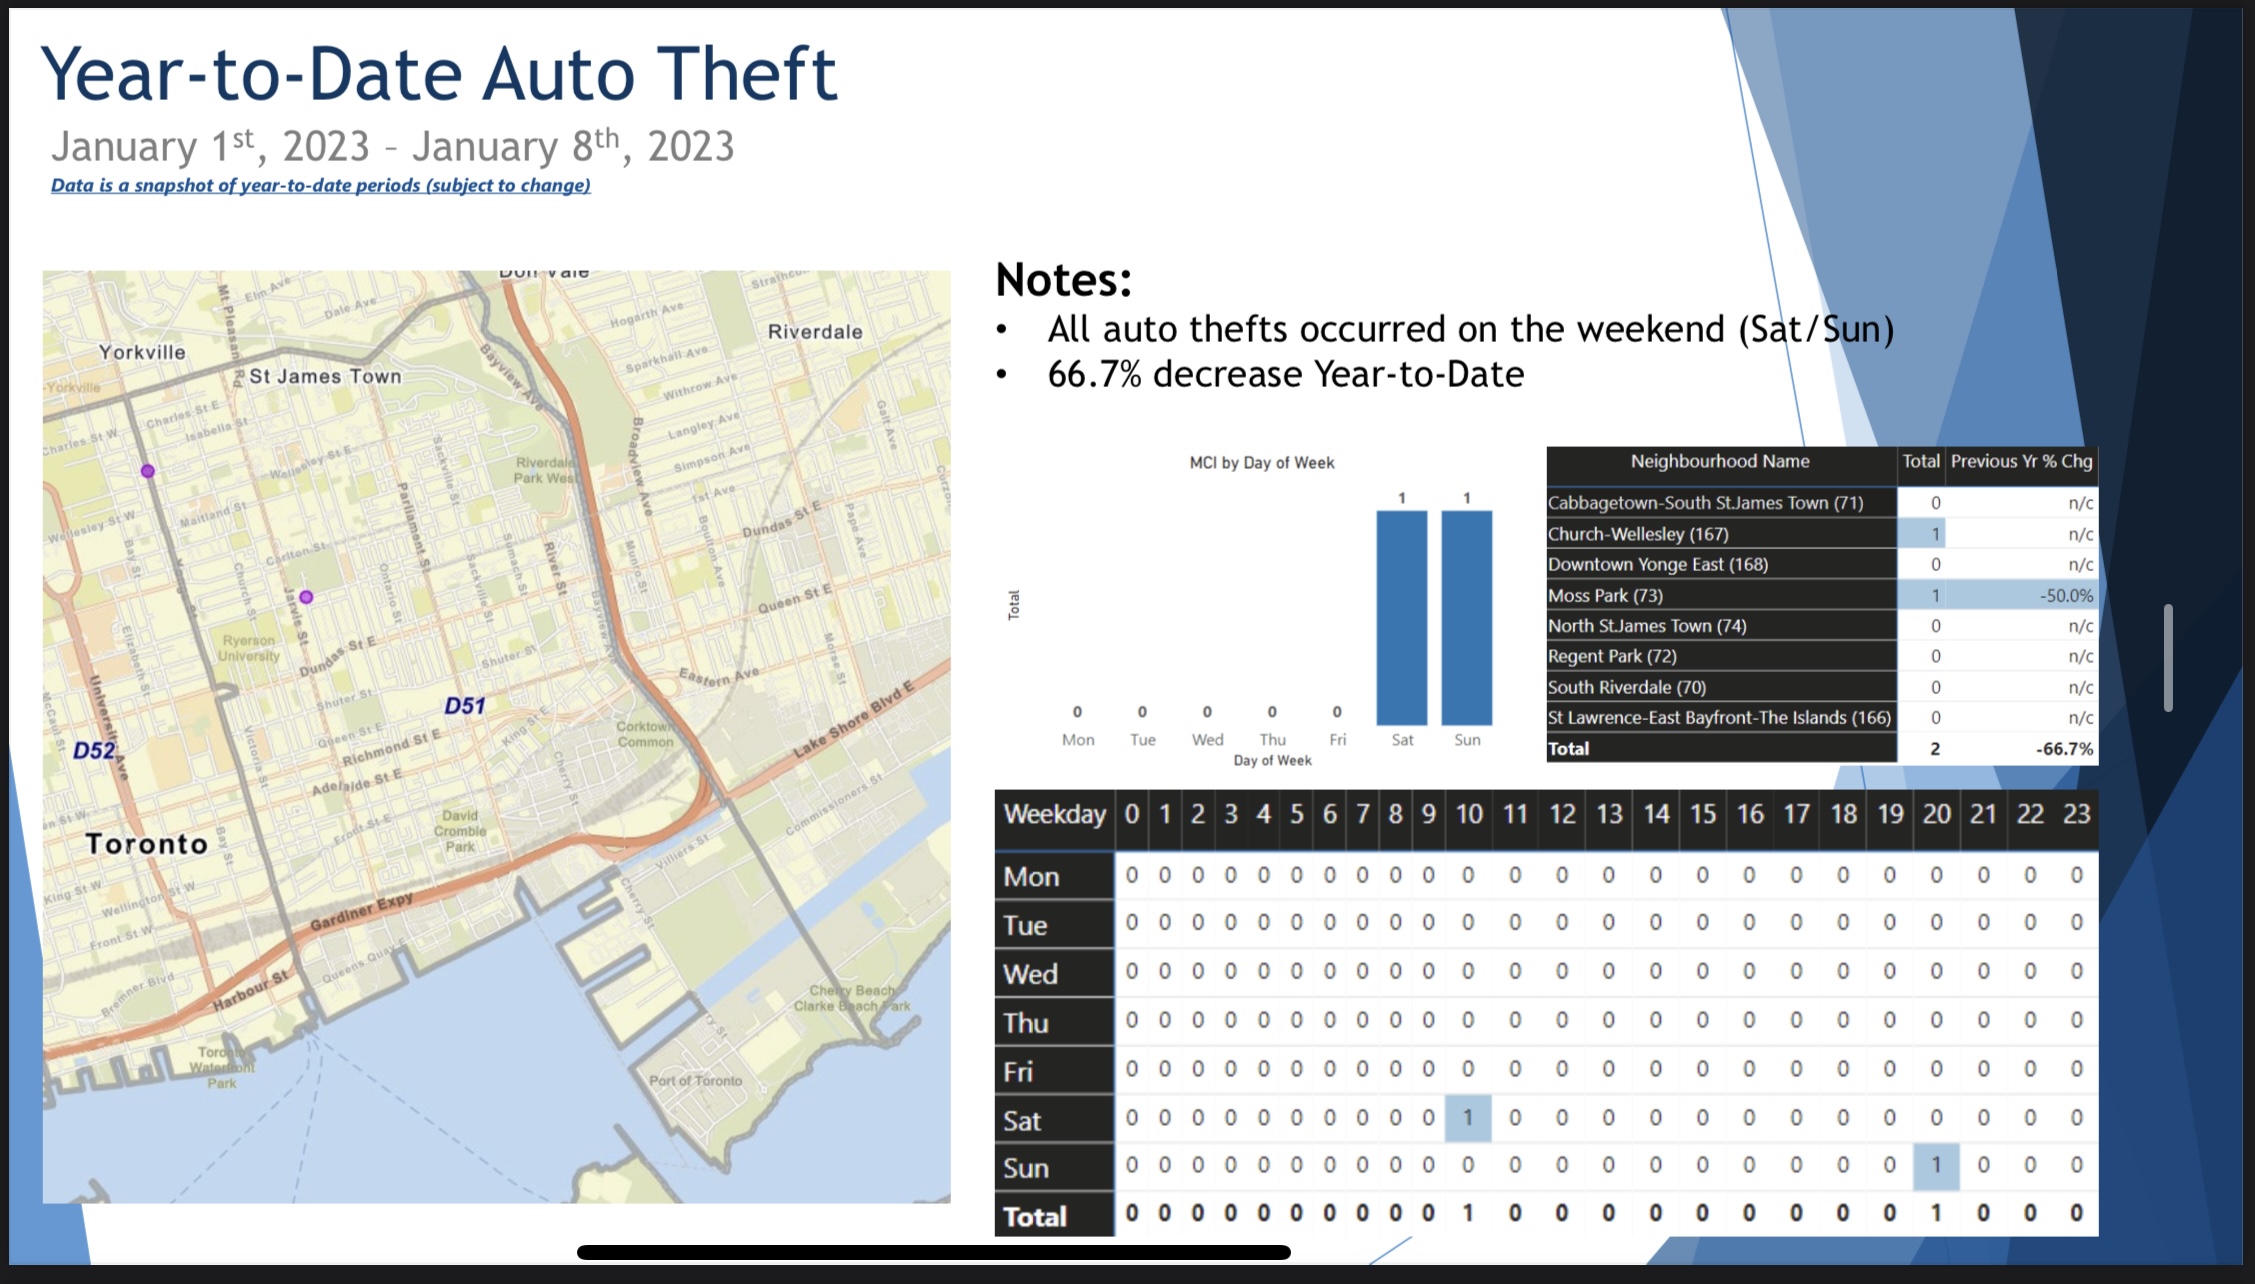Select the St Lawrence-East Bayfront-The Islands (166) row
Screen dimensions: 2255x1284
[1822, 718]
